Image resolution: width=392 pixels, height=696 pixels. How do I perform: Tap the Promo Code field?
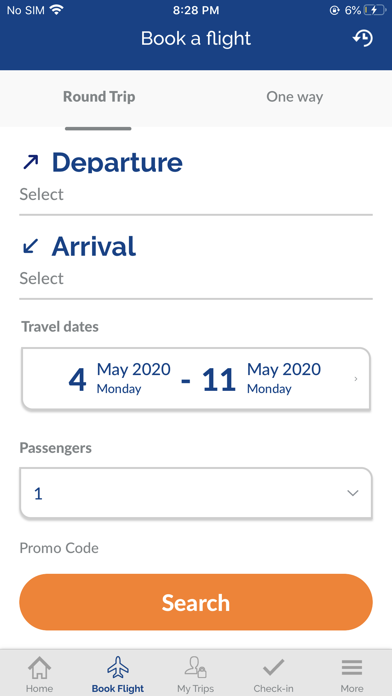point(59,548)
